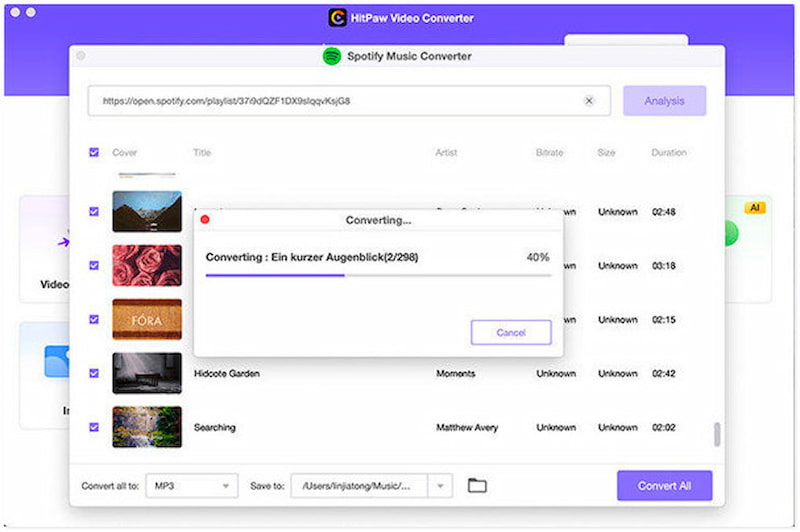The width and height of the screenshot is (800, 532).
Task: Open the output folder icon
Action: (477, 486)
